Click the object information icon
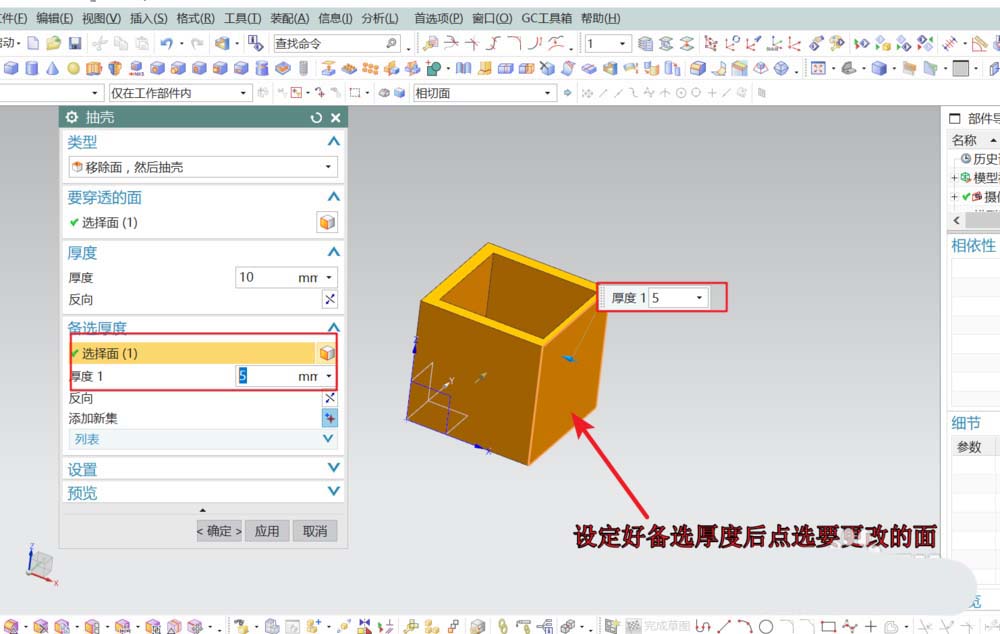Image resolution: width=1000 pixels, height=634 pixels. pos(256,43)
